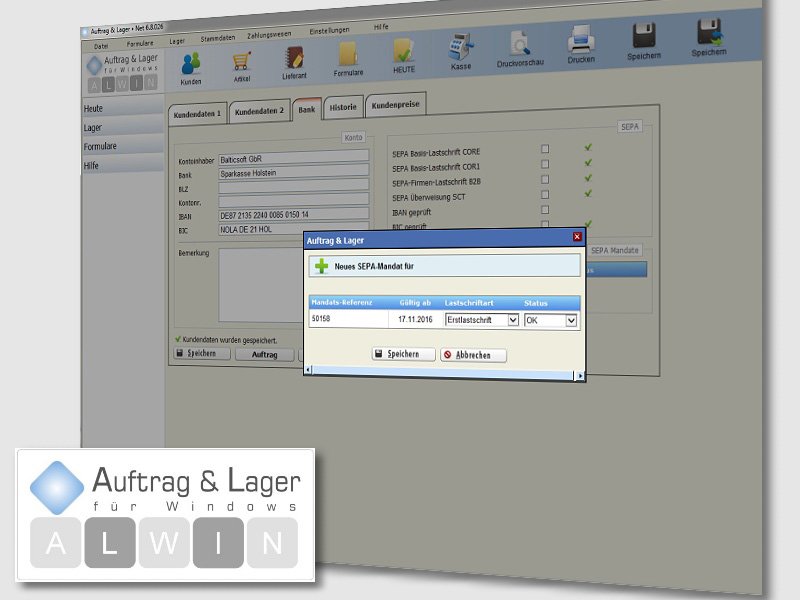
Task: Click the empty Kontonr. input field
Action: (x=293, y=200)
